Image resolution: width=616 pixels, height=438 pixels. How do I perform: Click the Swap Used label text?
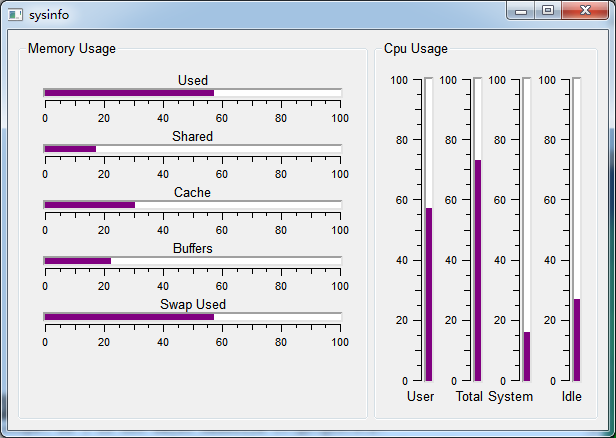coord(192,304)
